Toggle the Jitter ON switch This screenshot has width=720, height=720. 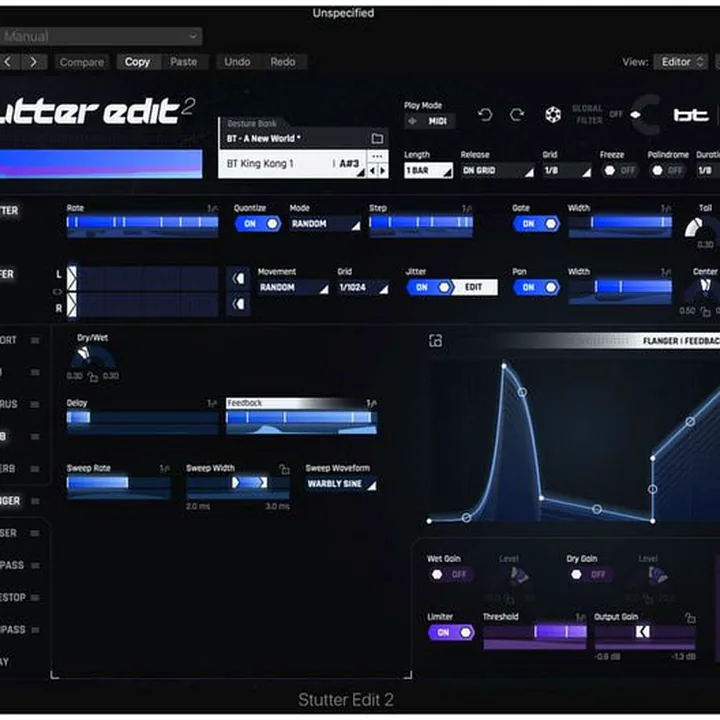coord(429,287)
